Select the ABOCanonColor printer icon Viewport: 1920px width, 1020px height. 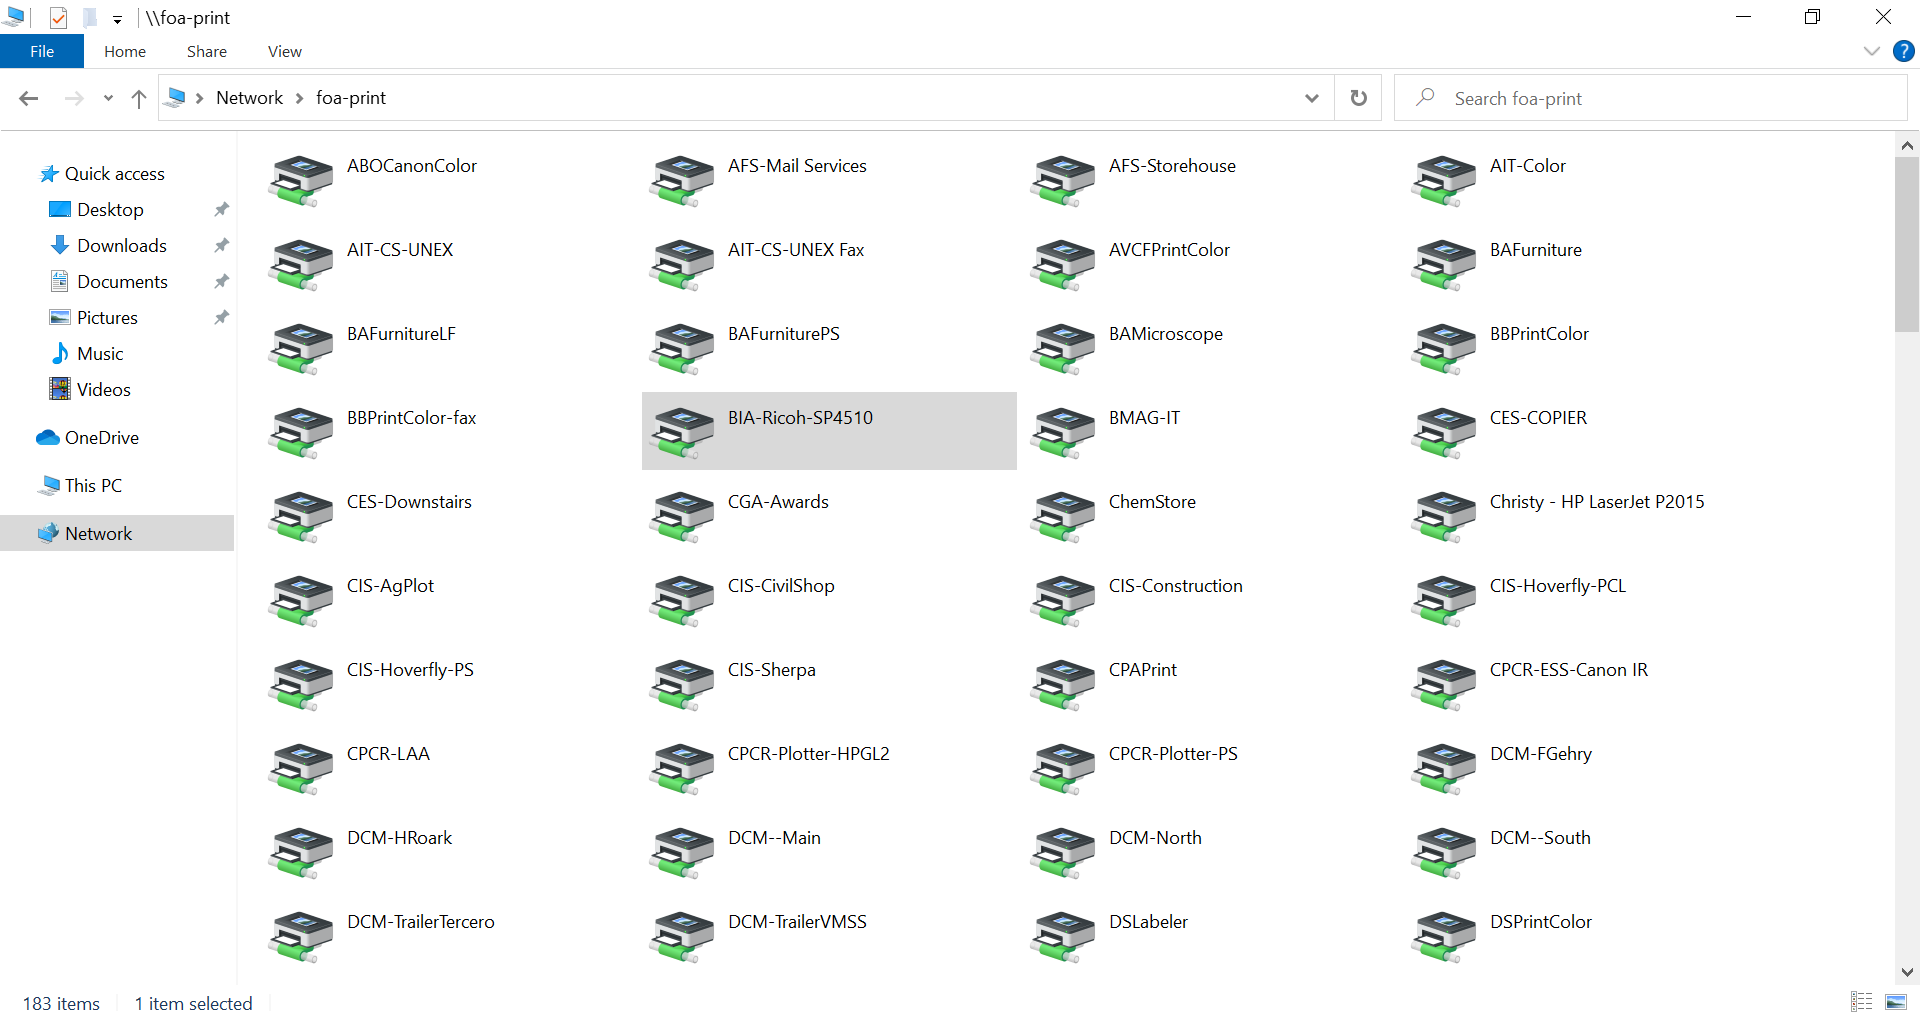[300, 180]
